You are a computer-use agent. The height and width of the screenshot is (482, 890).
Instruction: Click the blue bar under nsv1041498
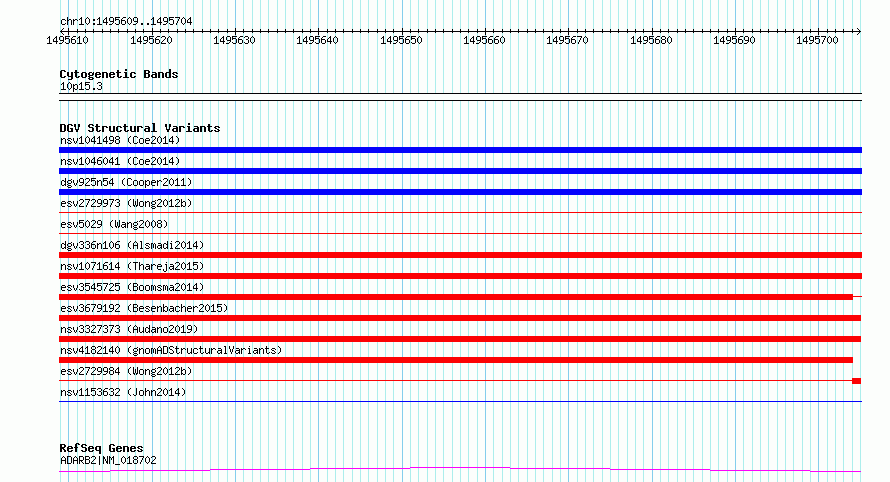[x=460, y=150]
